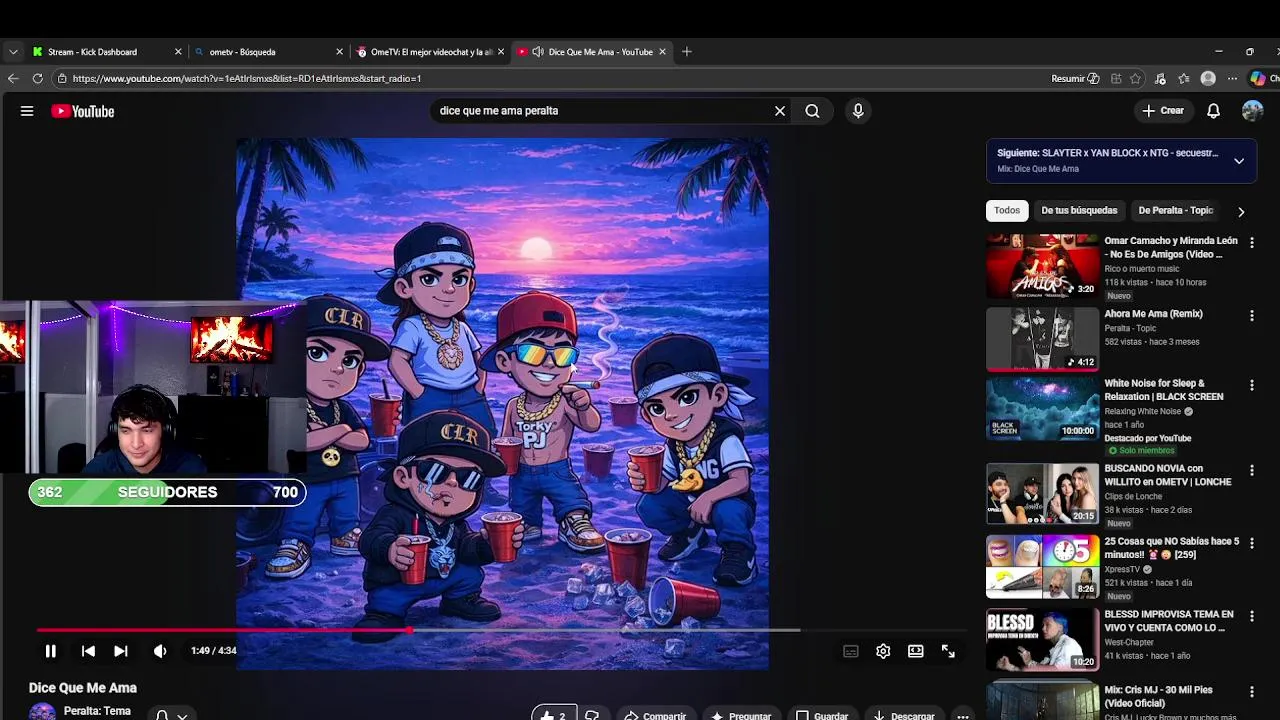Open browser tab search chevron

13,52
